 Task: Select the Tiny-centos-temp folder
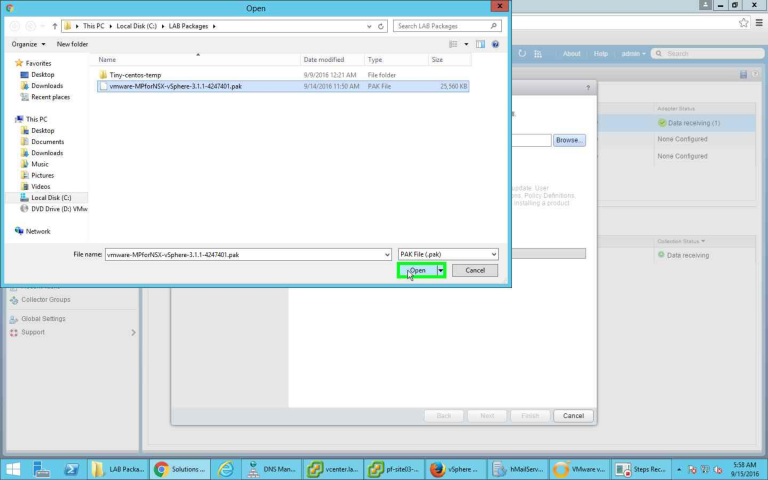point(135,75)
